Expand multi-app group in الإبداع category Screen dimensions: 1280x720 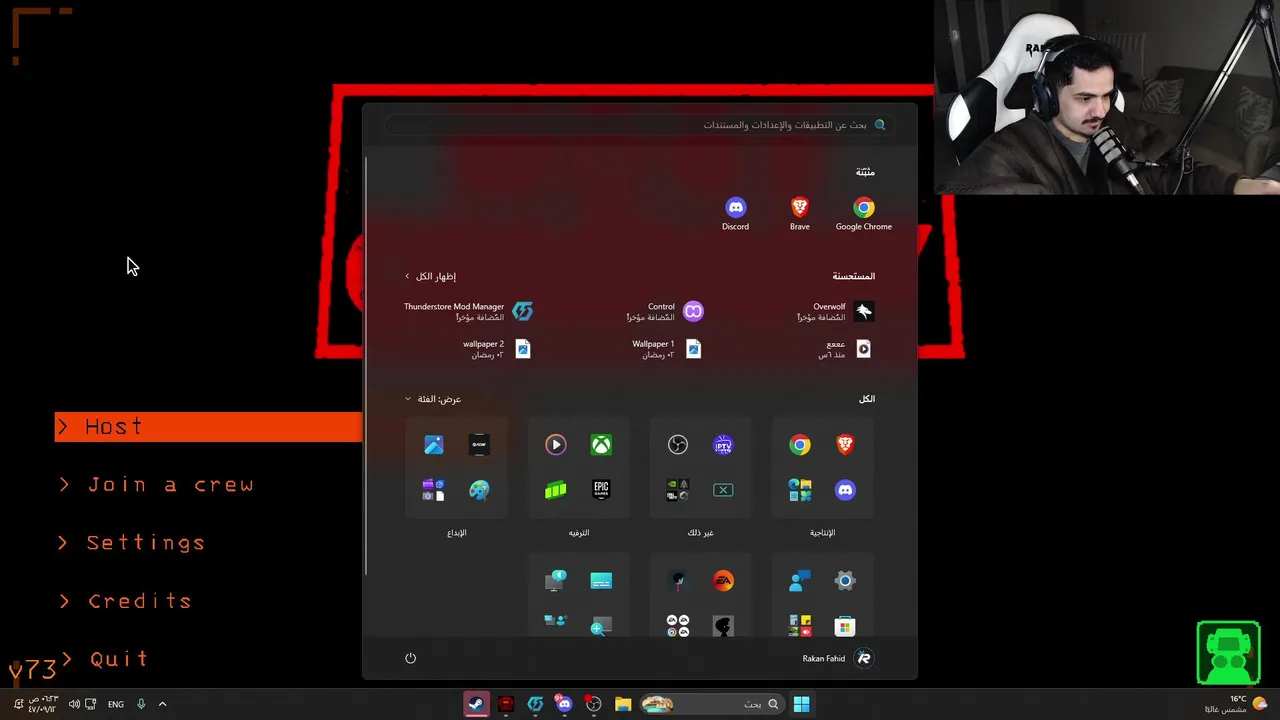[x=434, y=490]
